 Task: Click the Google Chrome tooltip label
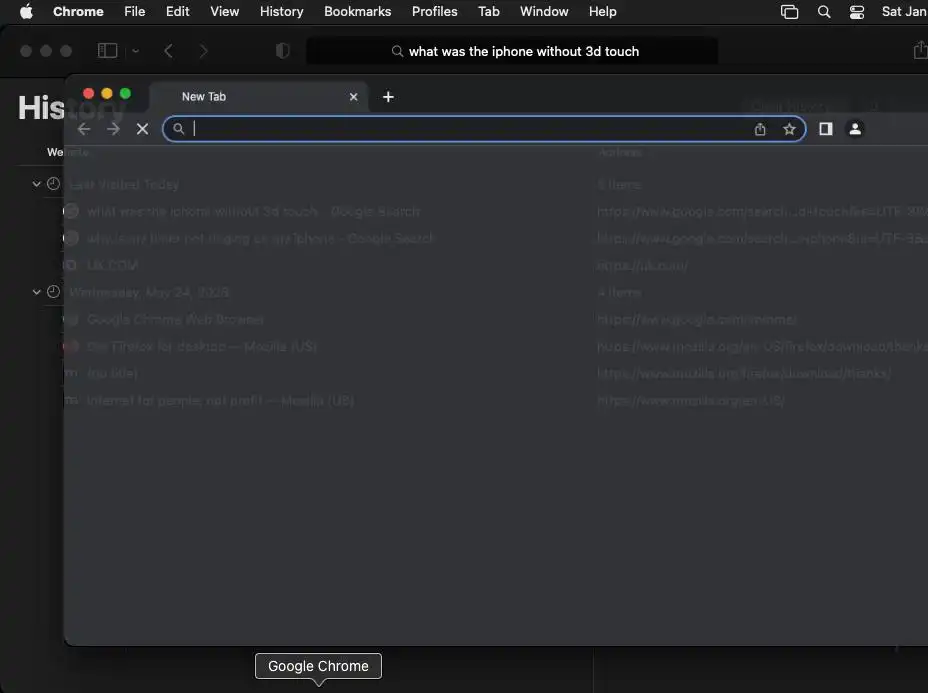coord(318,666)
